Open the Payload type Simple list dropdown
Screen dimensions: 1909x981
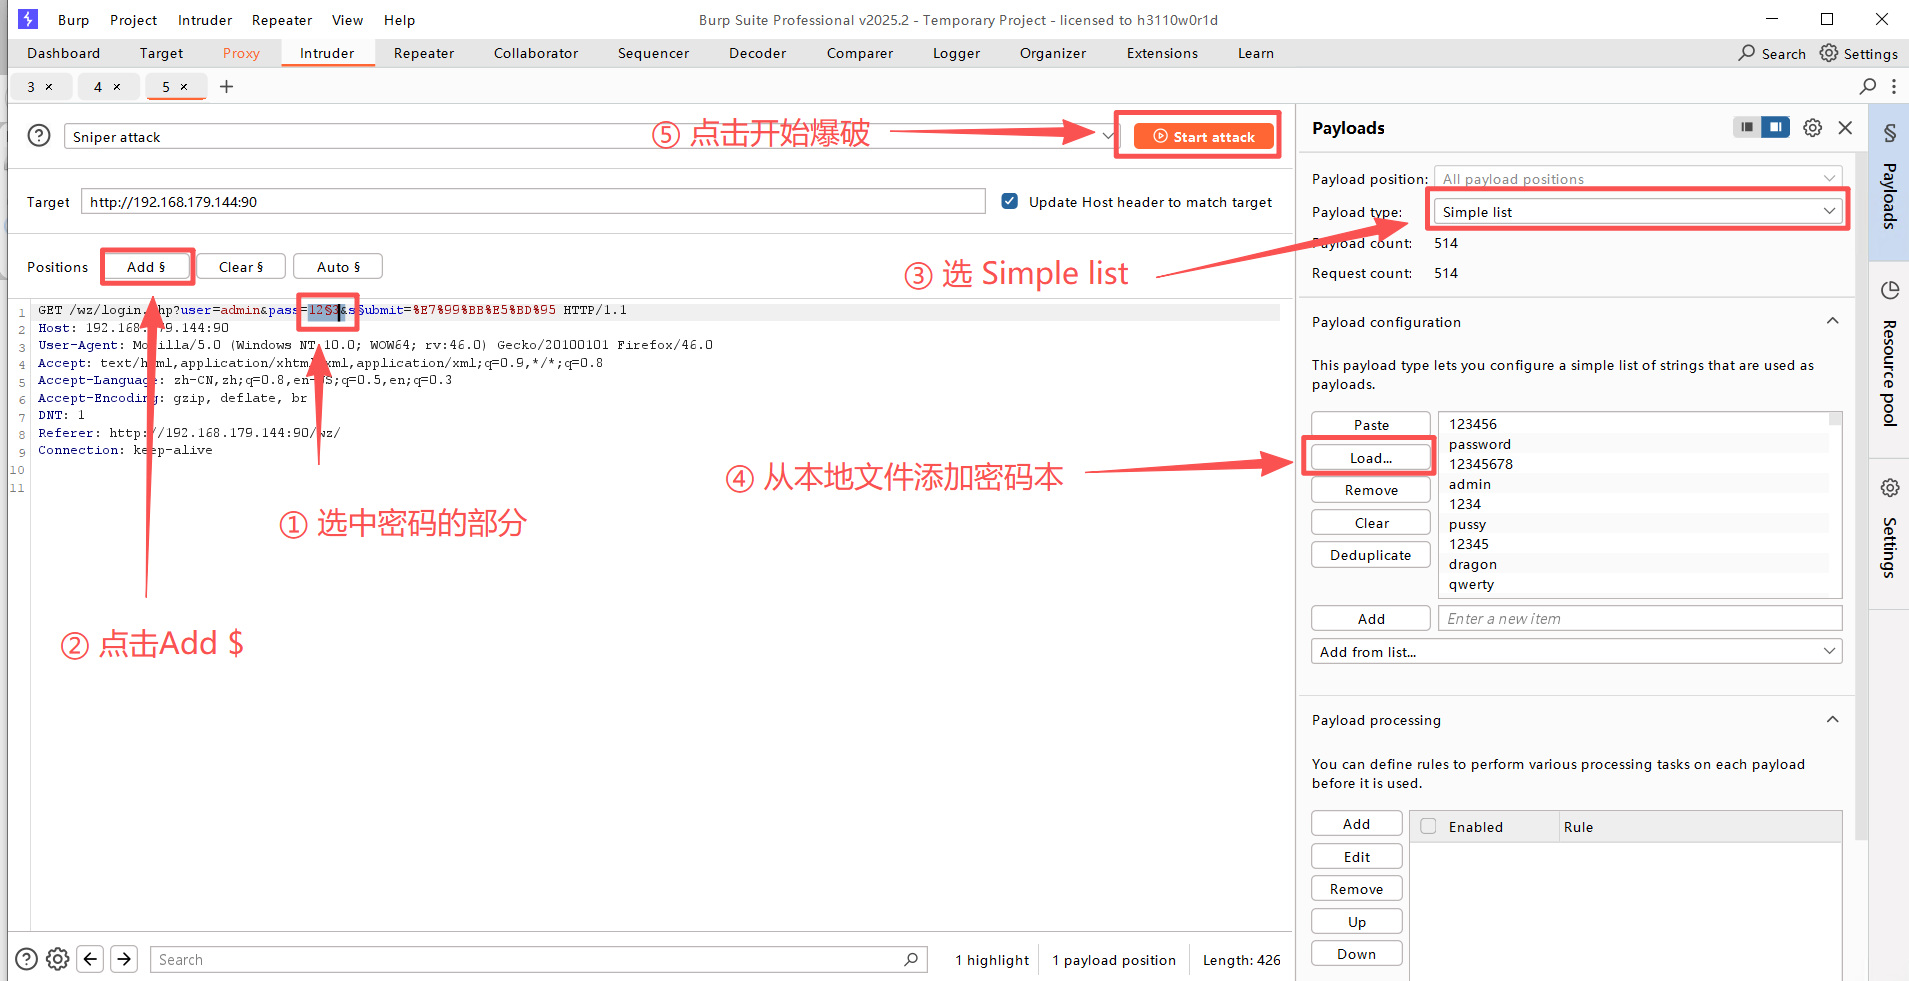pos(1638,211)
